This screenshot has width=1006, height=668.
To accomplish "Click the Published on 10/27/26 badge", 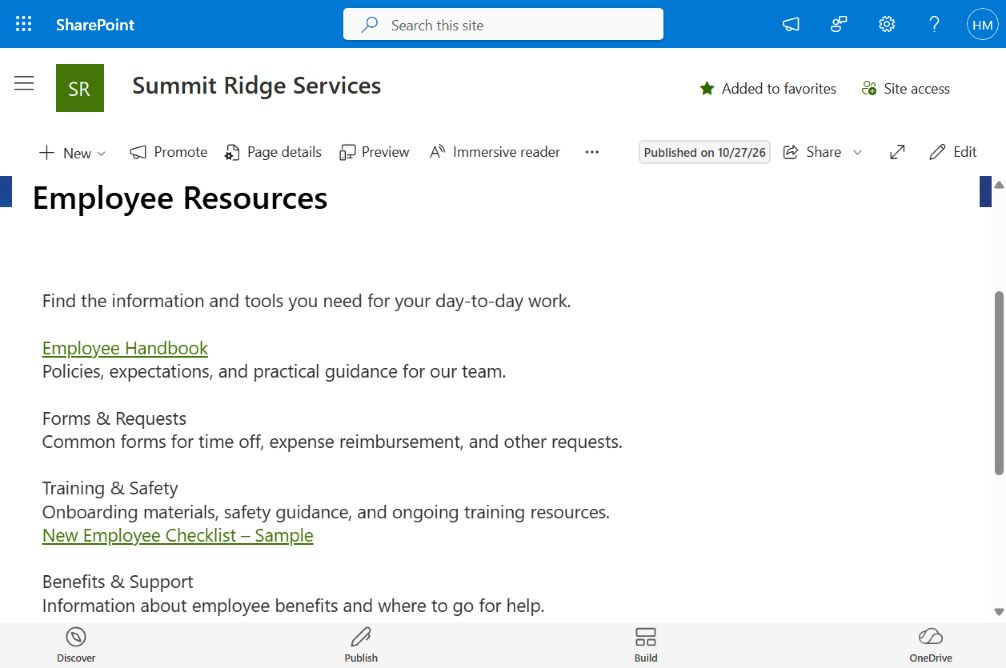I will point(704,152).
